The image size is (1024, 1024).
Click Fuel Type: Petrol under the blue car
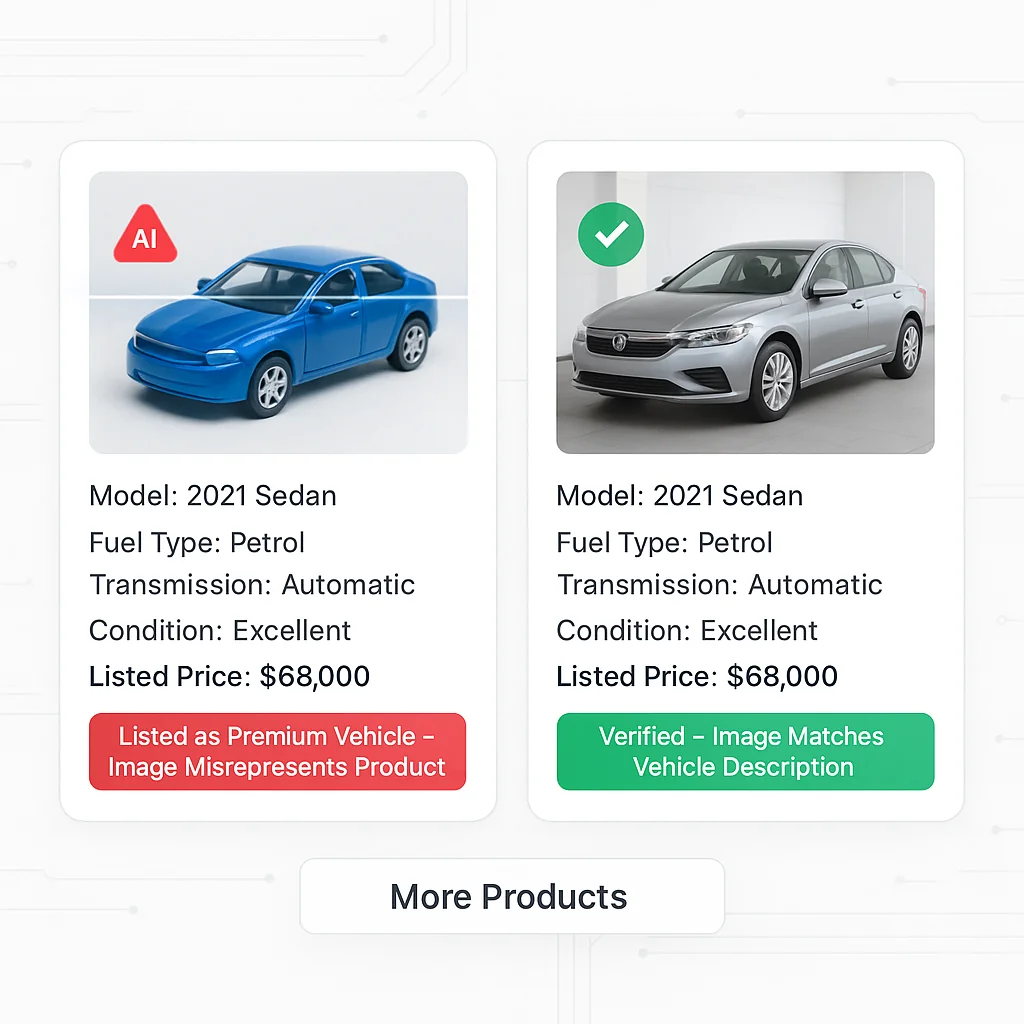tap(197, 543)
